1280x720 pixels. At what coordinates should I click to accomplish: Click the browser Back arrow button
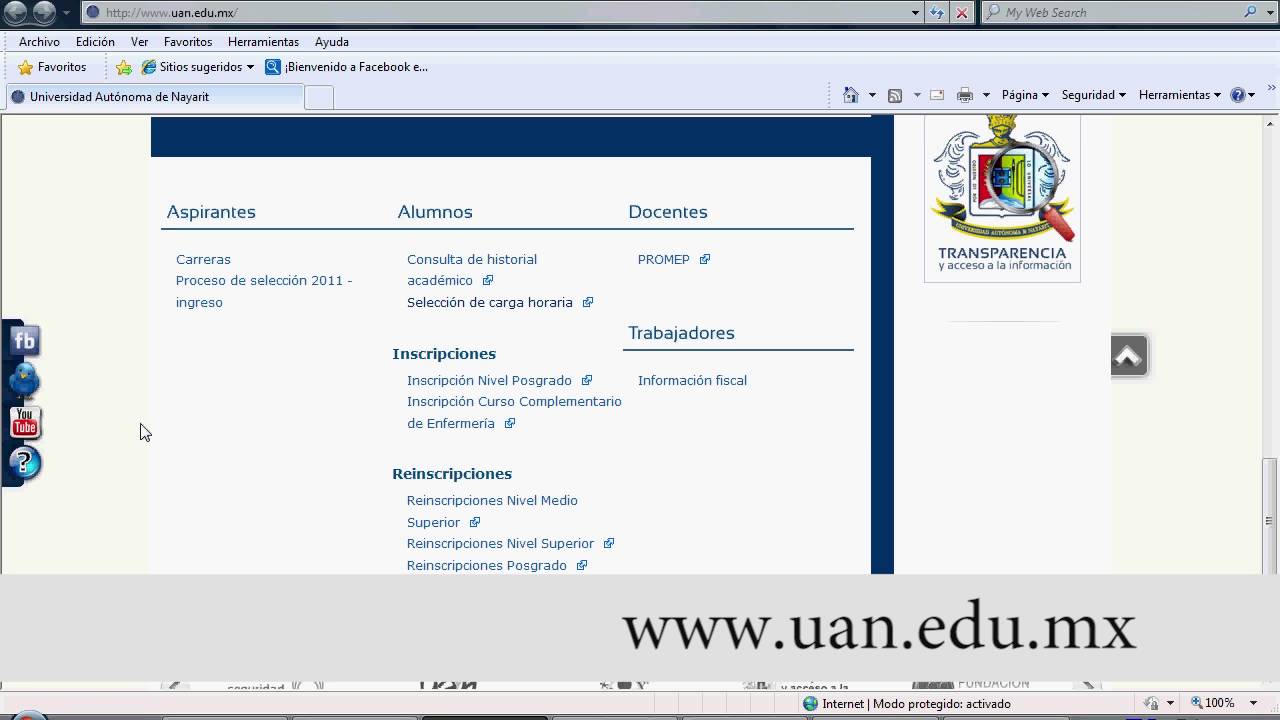click(15, 12)
